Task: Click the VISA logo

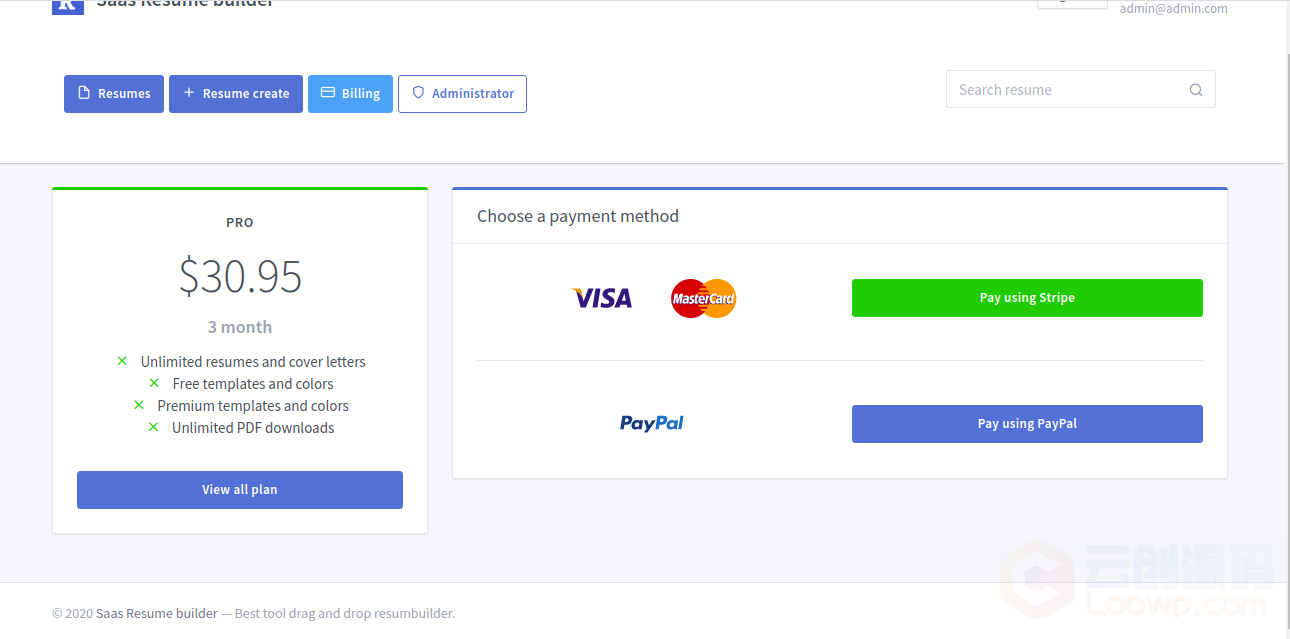Action: click(x=602, y=298)
